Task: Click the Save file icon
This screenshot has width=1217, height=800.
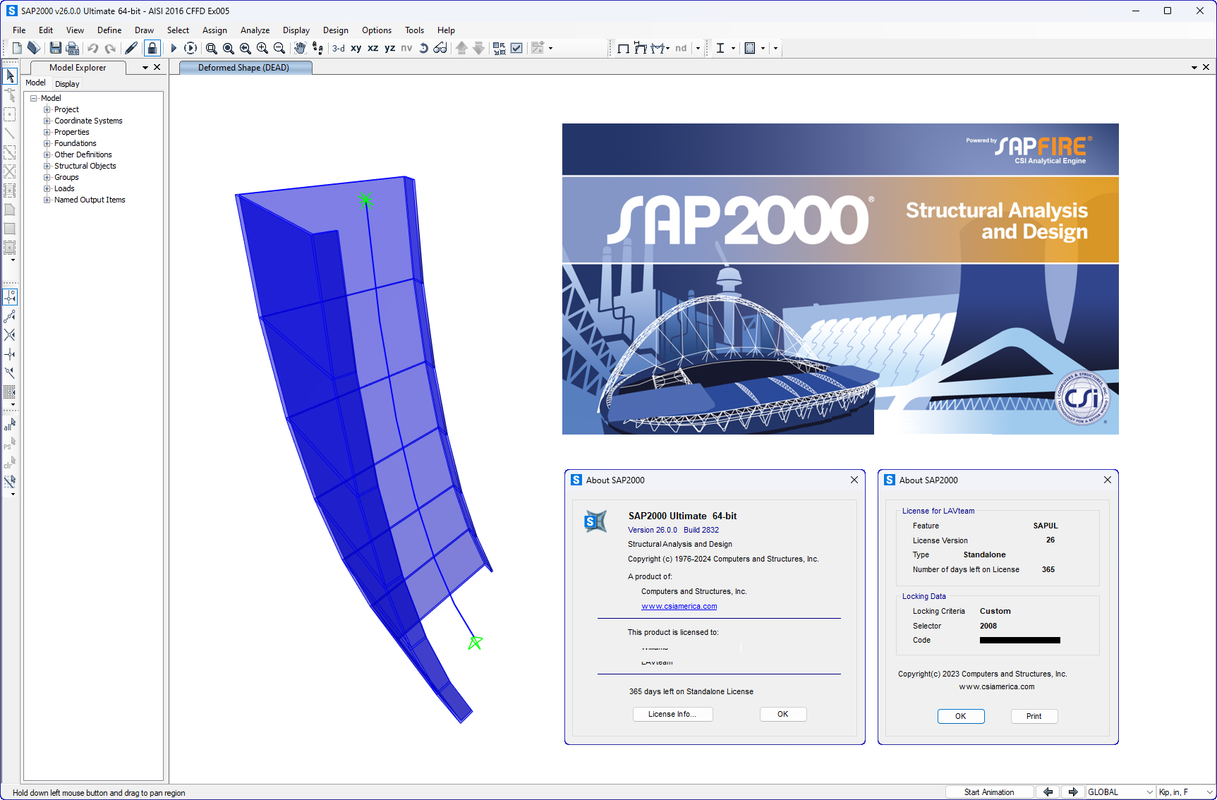Action: 56,48
